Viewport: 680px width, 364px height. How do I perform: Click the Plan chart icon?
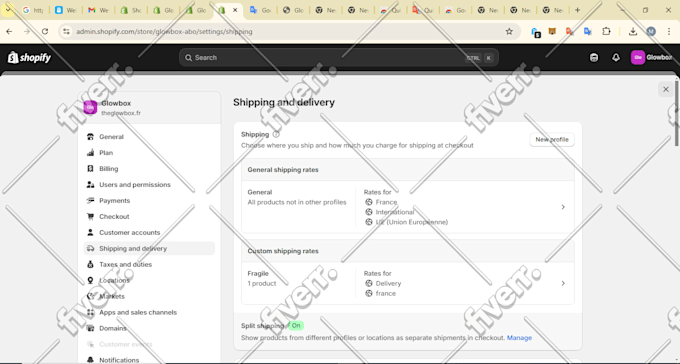click(90, 153)
